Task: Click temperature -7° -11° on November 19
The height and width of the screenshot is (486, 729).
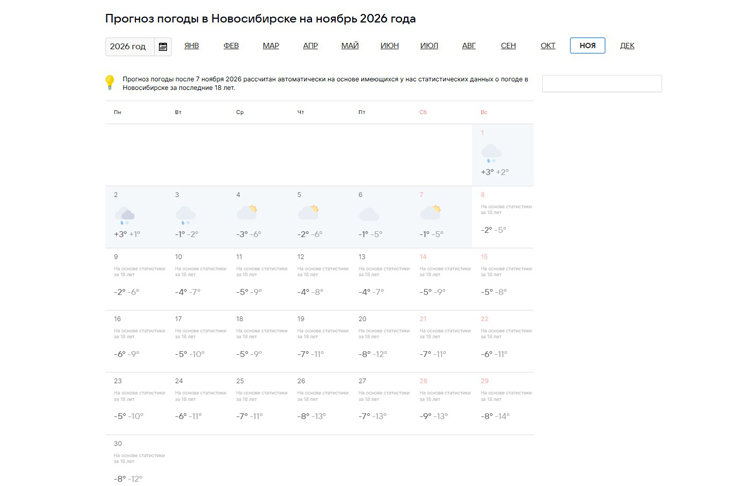Action: [311, 354]
